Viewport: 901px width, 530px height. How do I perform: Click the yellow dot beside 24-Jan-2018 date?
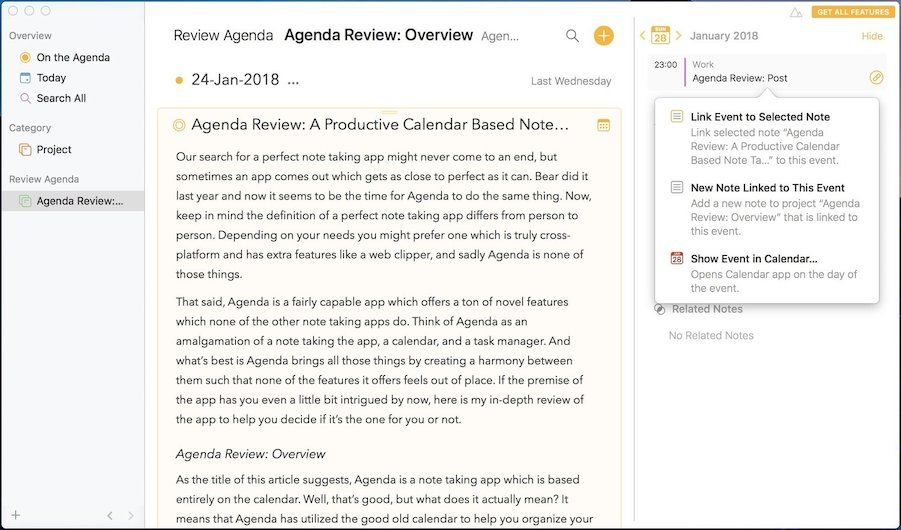pyautogui.click(x=179, y=80)
